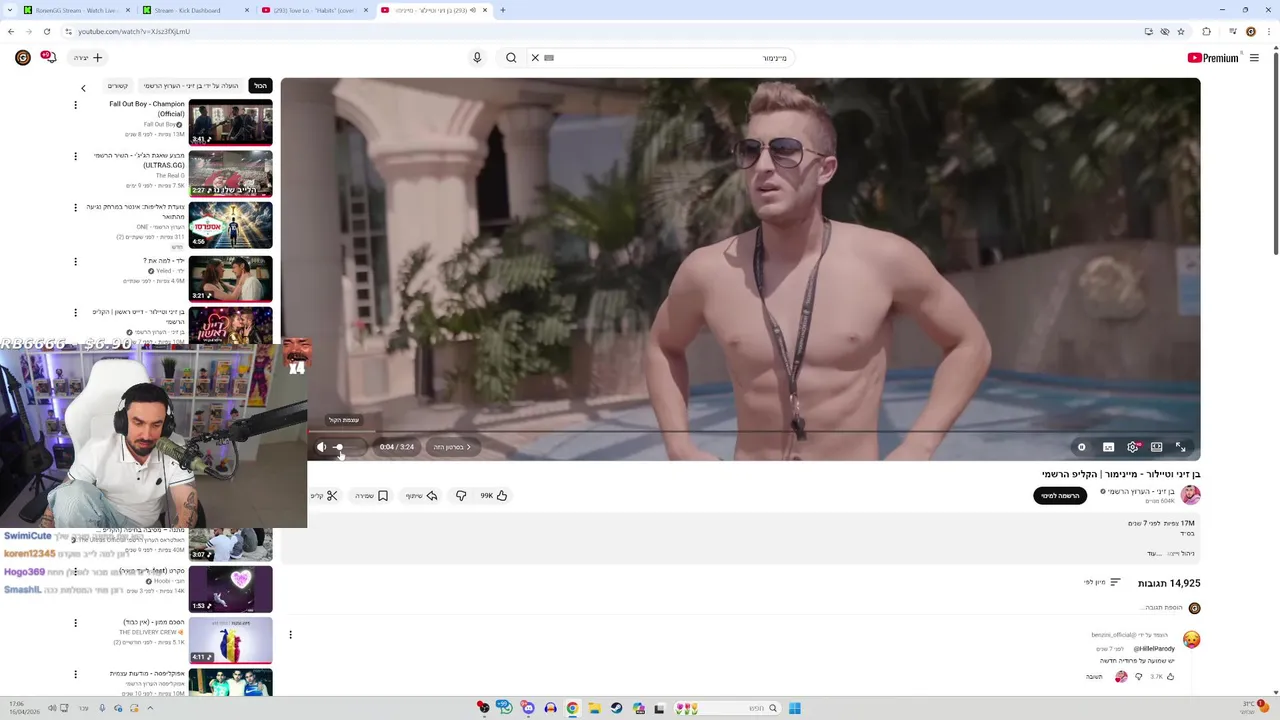Viewport: 1280px width, 720px height.
Task: Toggle subtitles/captions in the player
Action: point(1108,447)
